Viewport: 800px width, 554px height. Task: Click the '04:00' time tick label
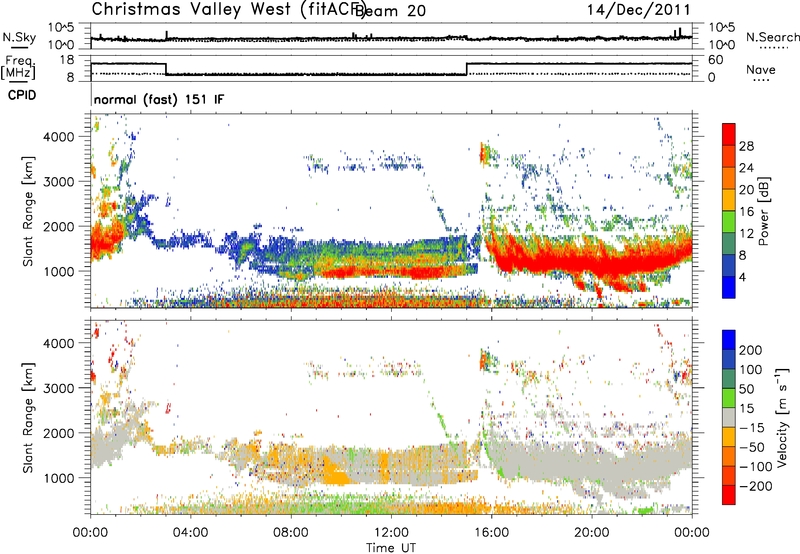(x=190, y=533)
